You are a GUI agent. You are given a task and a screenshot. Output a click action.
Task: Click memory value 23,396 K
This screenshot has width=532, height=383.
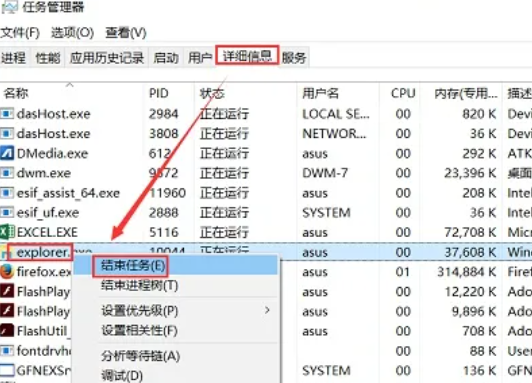click(x=470, y=173)
